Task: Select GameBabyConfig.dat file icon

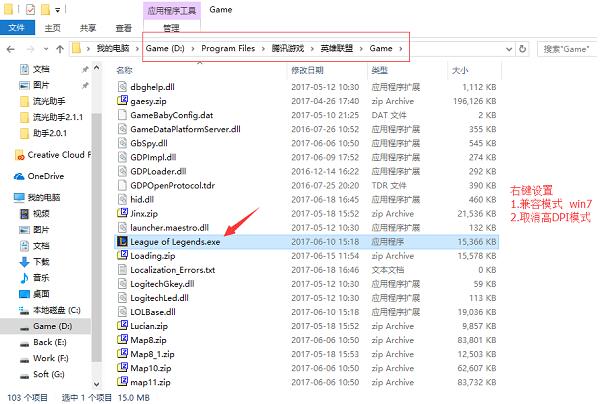Action: tap(122, 115)
